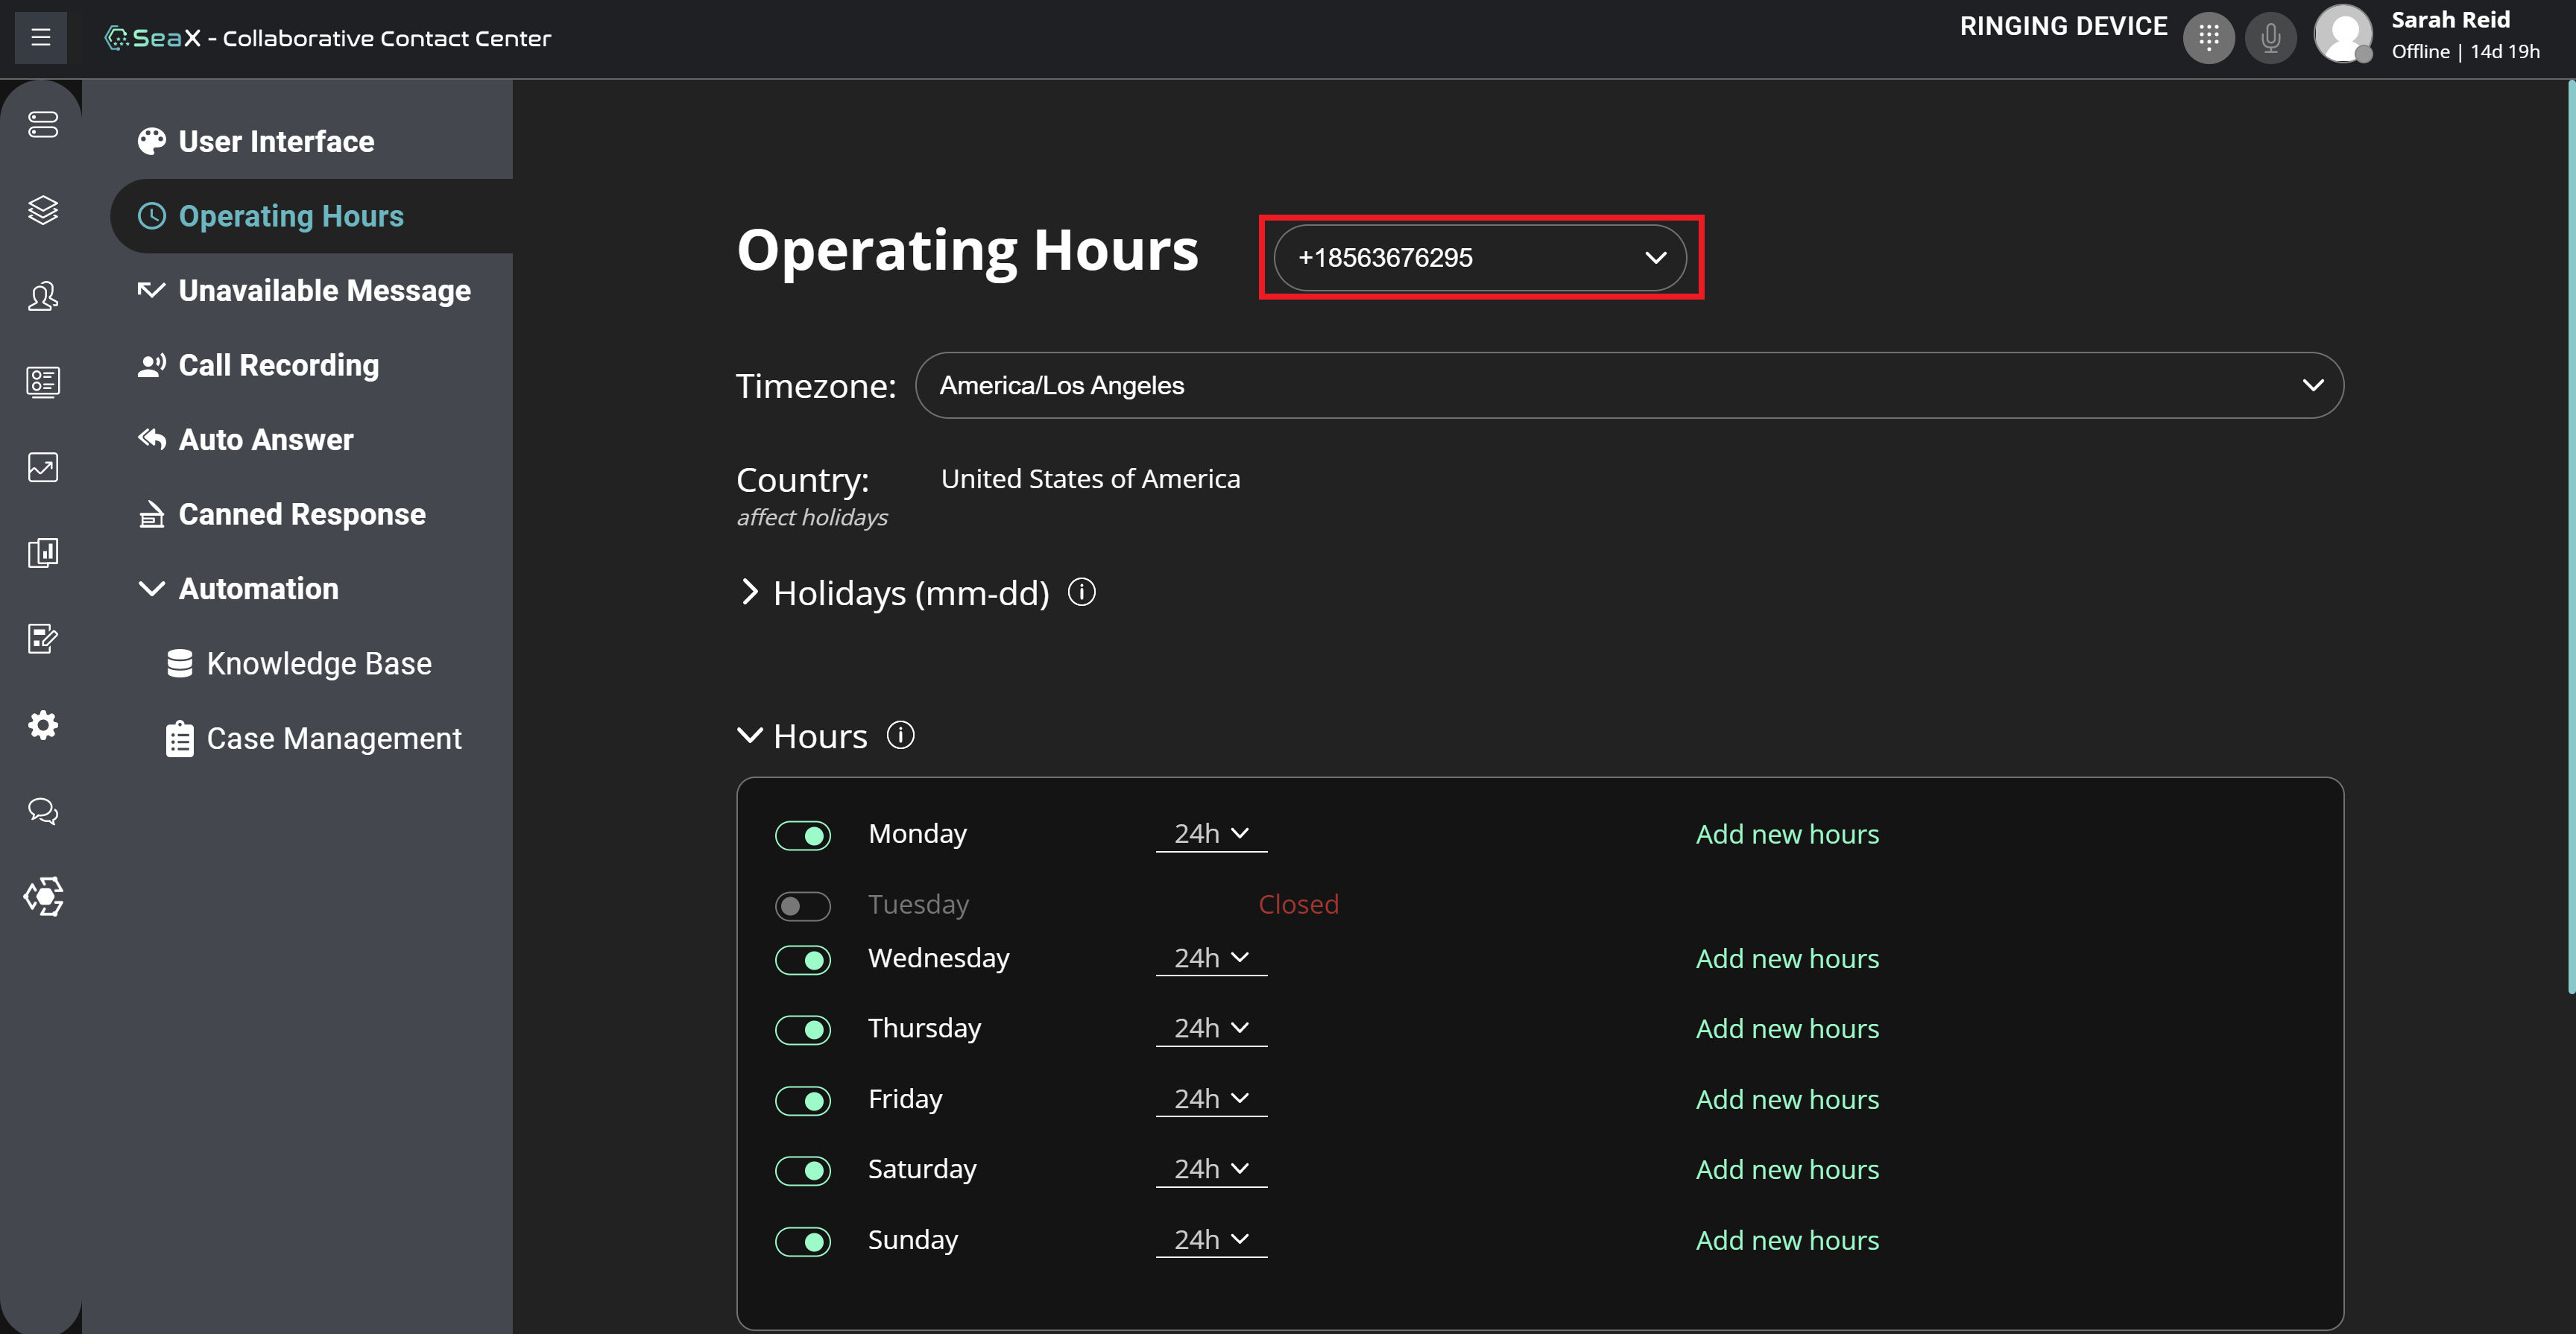
Task: Open the contacts icon in the sidebar rail
Action: (x=42, y=296)
